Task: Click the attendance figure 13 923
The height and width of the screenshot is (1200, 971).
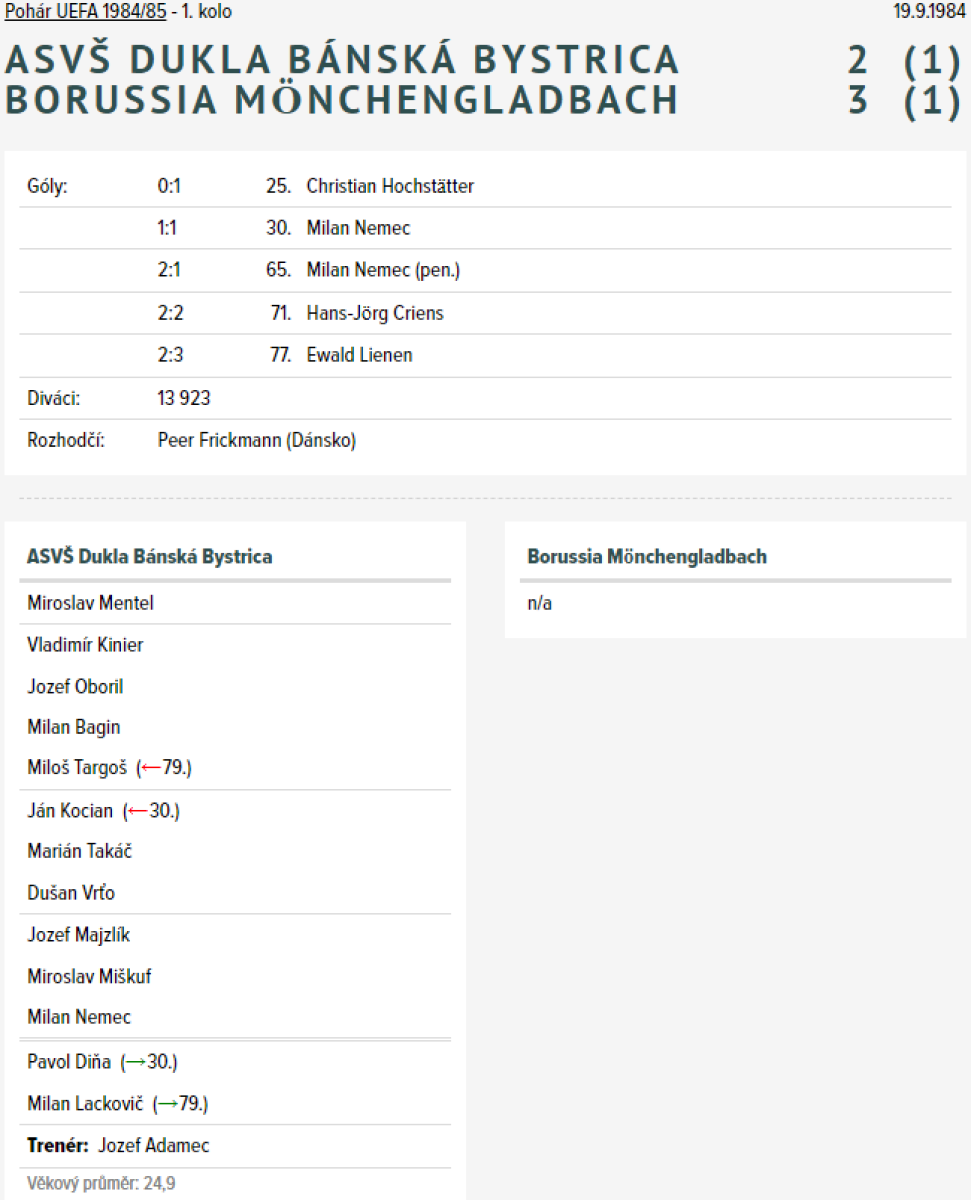Action: (x=184, y=398)
